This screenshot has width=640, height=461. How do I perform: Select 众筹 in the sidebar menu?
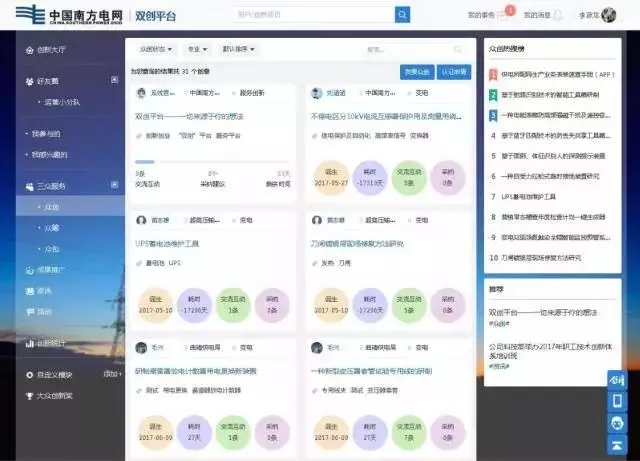52,227
